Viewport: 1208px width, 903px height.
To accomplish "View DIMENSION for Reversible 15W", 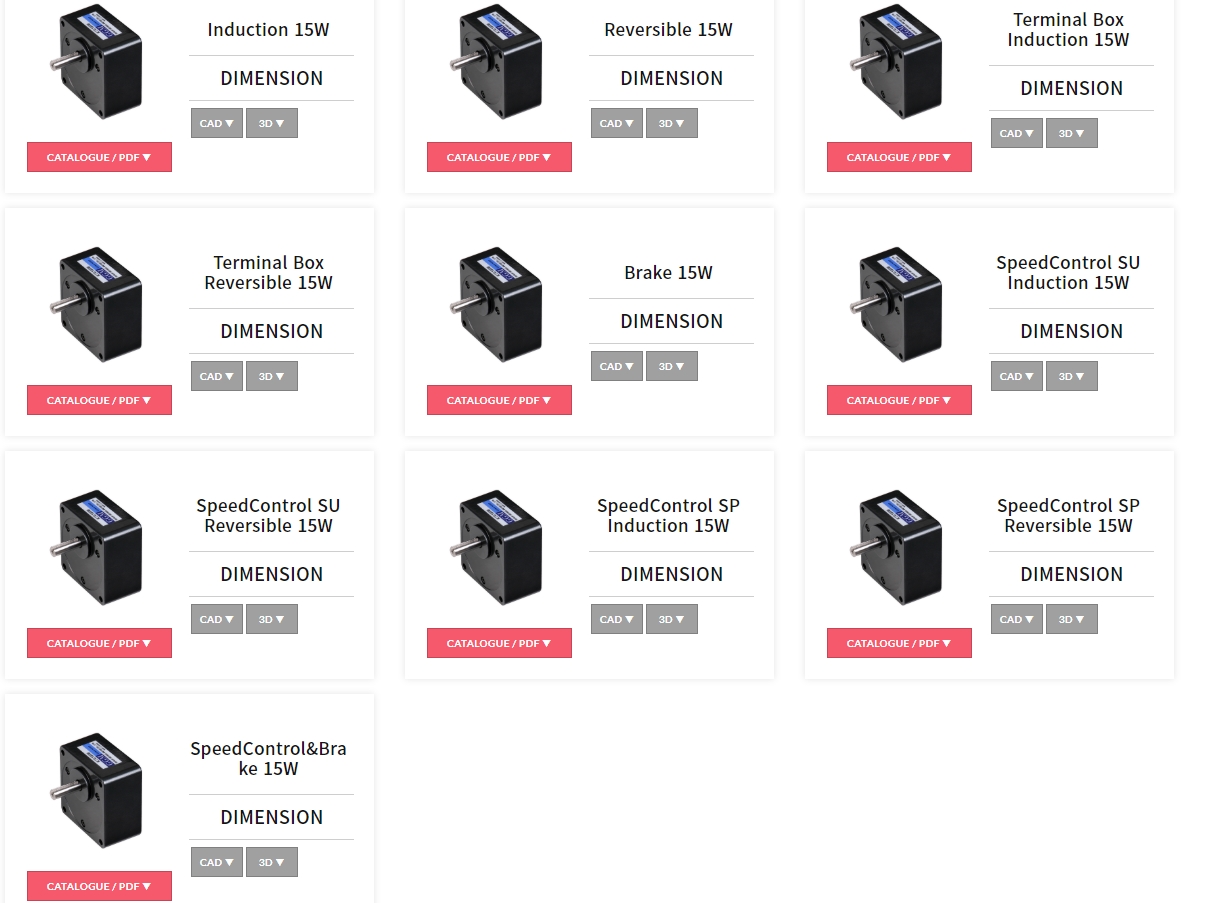I will [x=671, y=78].
